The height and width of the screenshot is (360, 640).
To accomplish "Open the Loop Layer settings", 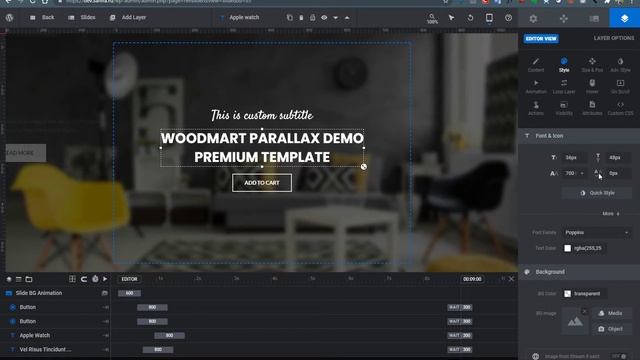I will [x=564, y=87].
